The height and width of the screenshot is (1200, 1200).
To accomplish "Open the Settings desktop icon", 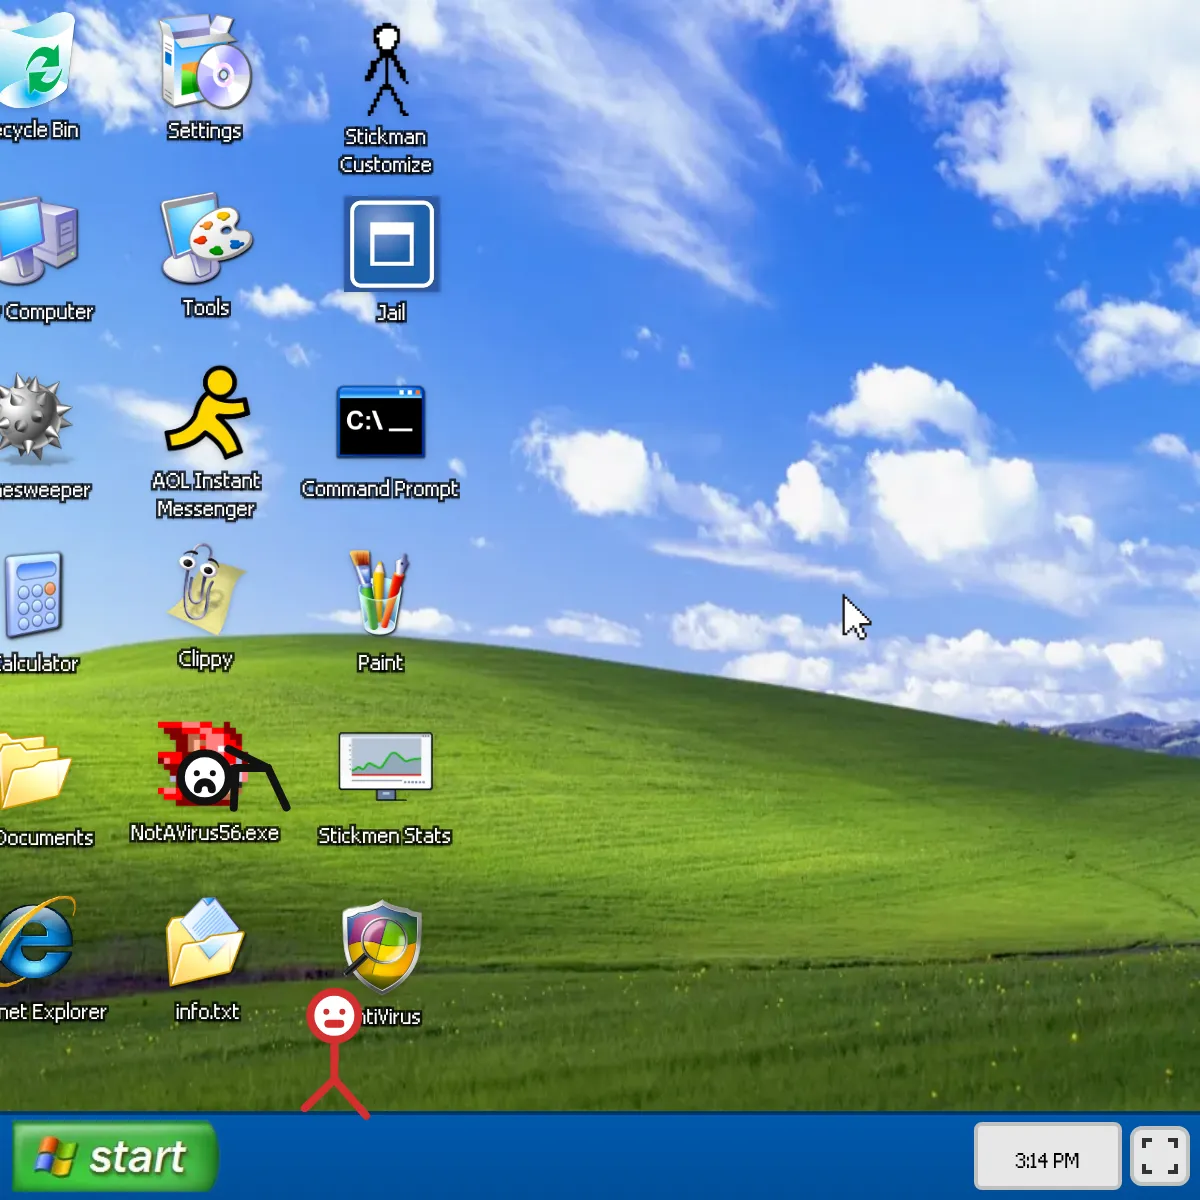I will point(205,62).
